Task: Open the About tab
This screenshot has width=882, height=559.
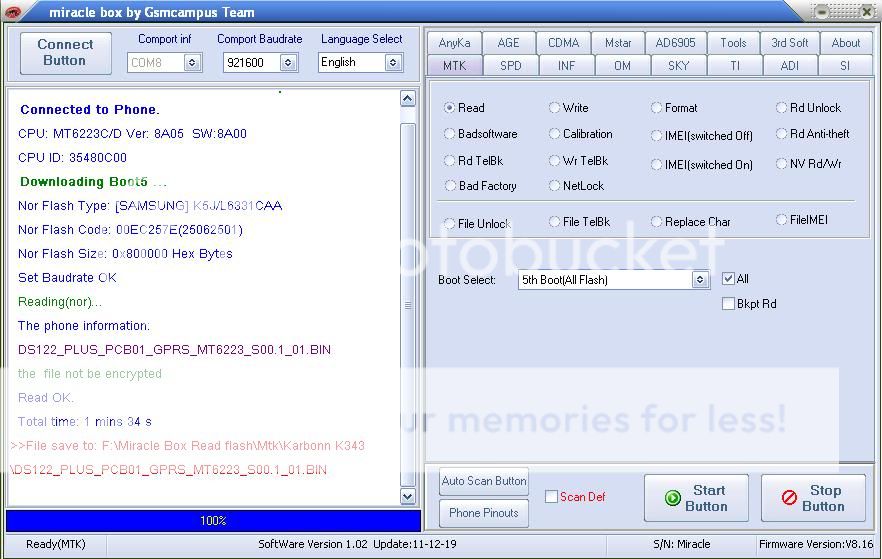Action: pyautogui.click(x=845, y=43)
